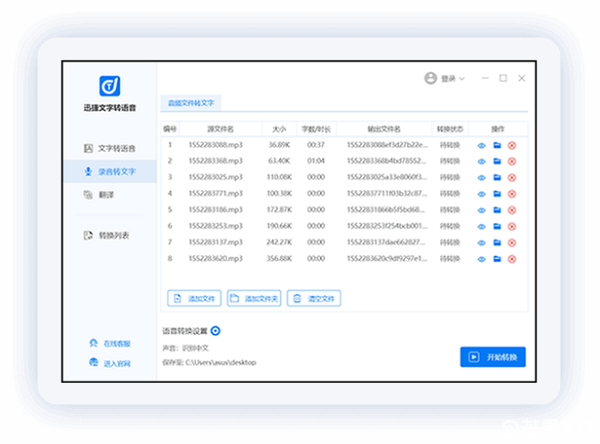
Task: Click the 源文件名 column header
Action: (x=220, y=129)
